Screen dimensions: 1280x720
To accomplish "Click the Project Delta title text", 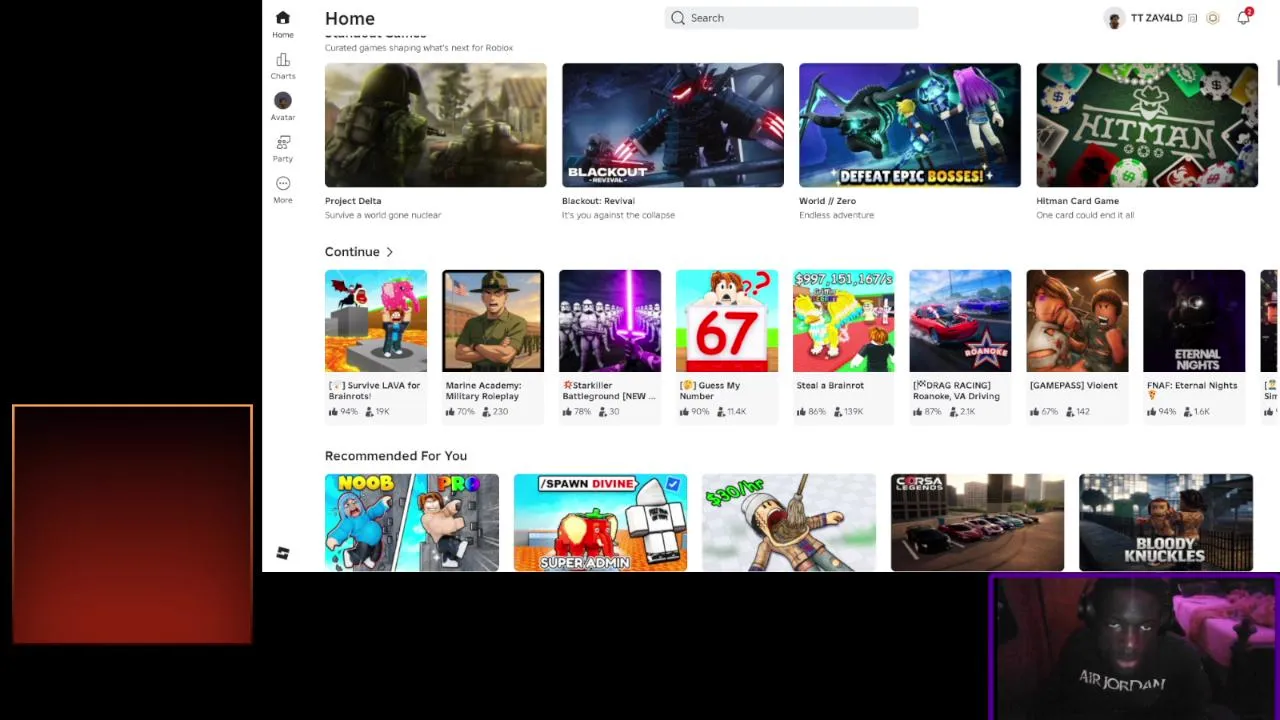I will [353, 201].
